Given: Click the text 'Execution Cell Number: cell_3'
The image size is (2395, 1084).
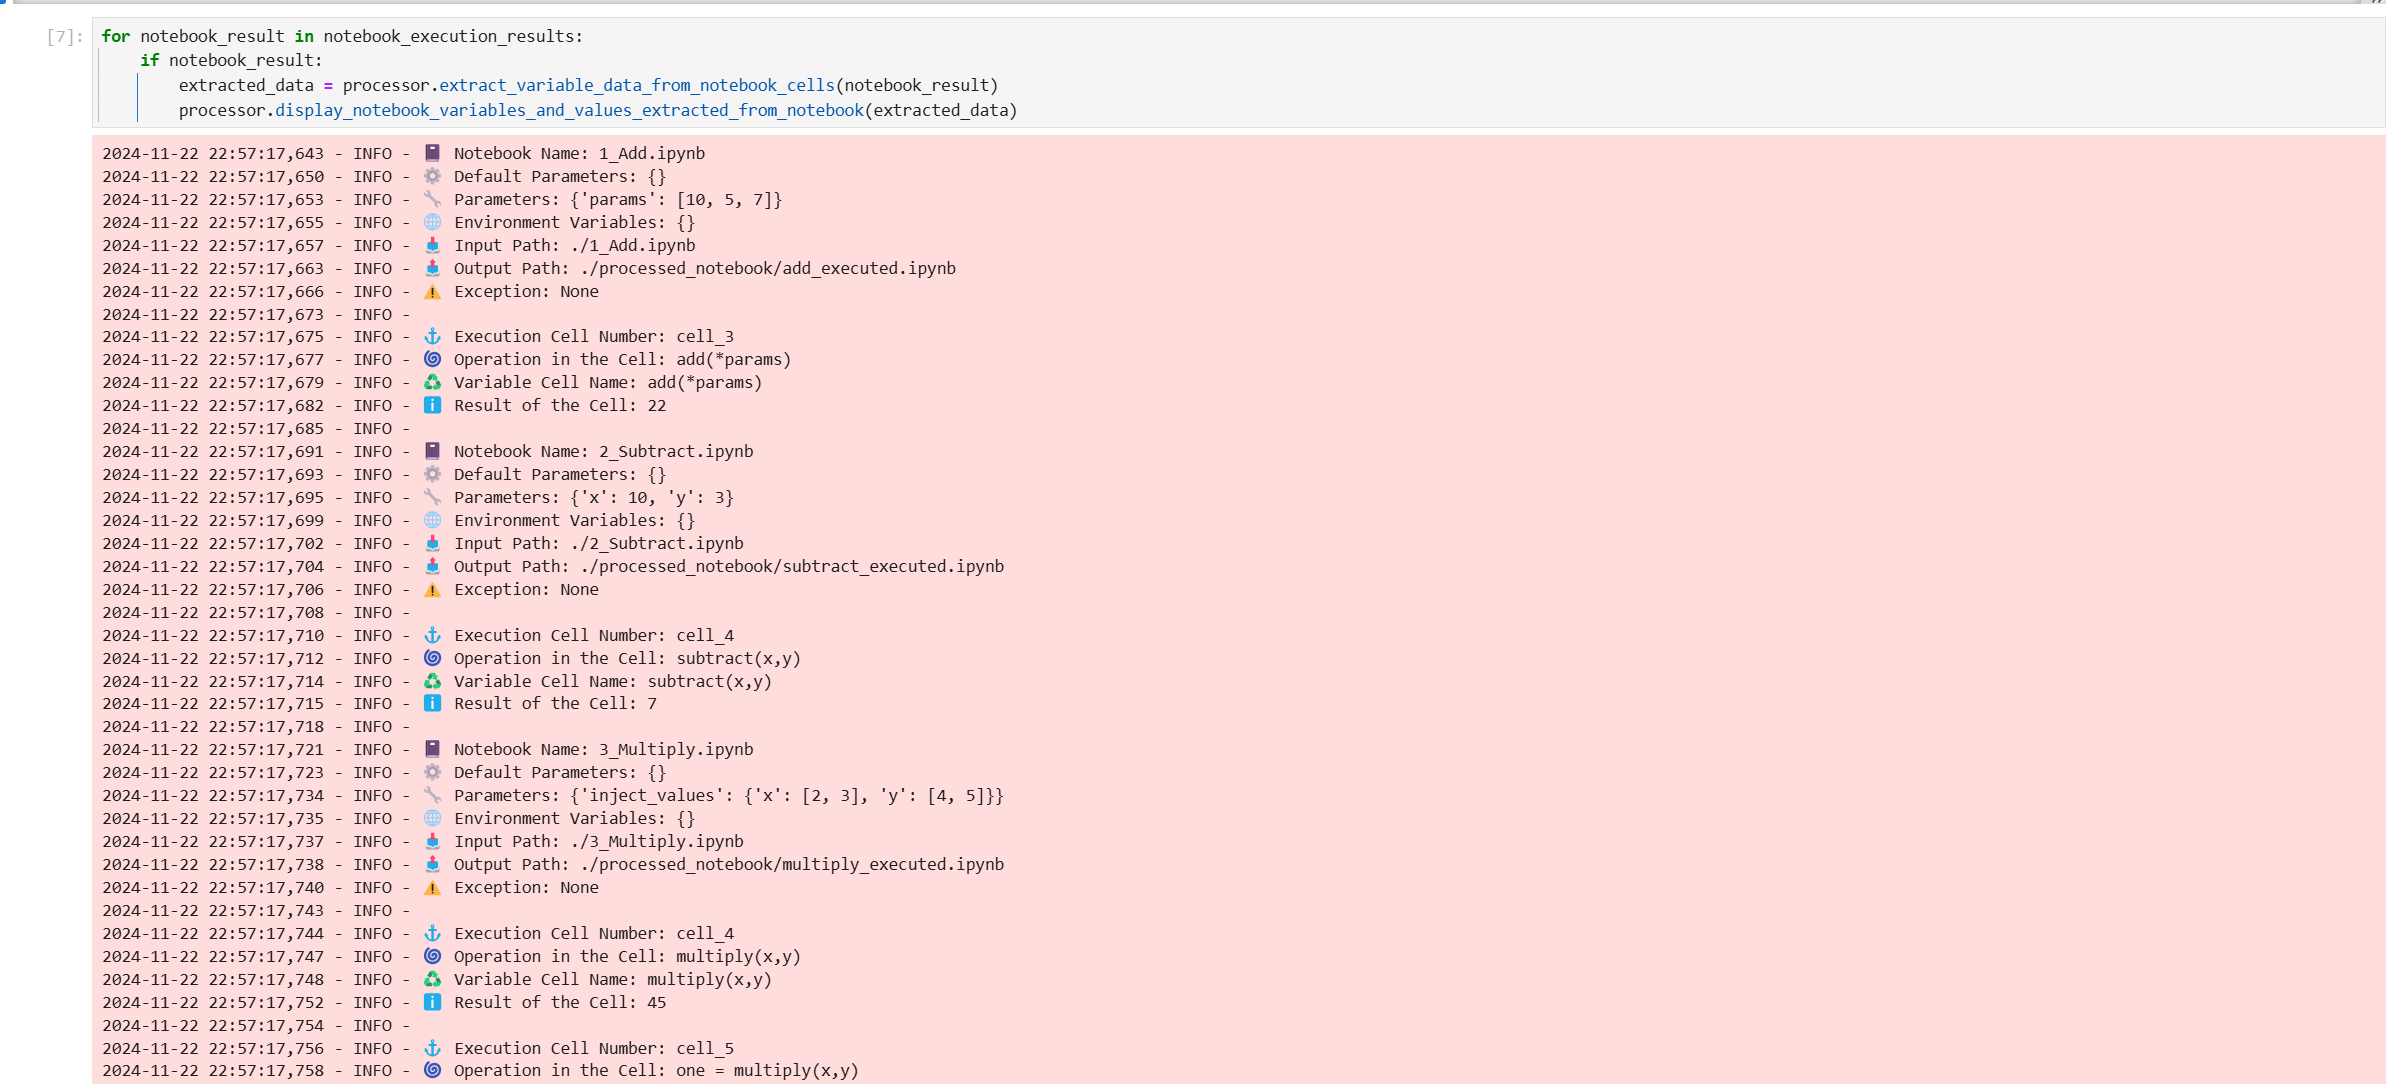Looking at the screenshot, I should point(593,336).
